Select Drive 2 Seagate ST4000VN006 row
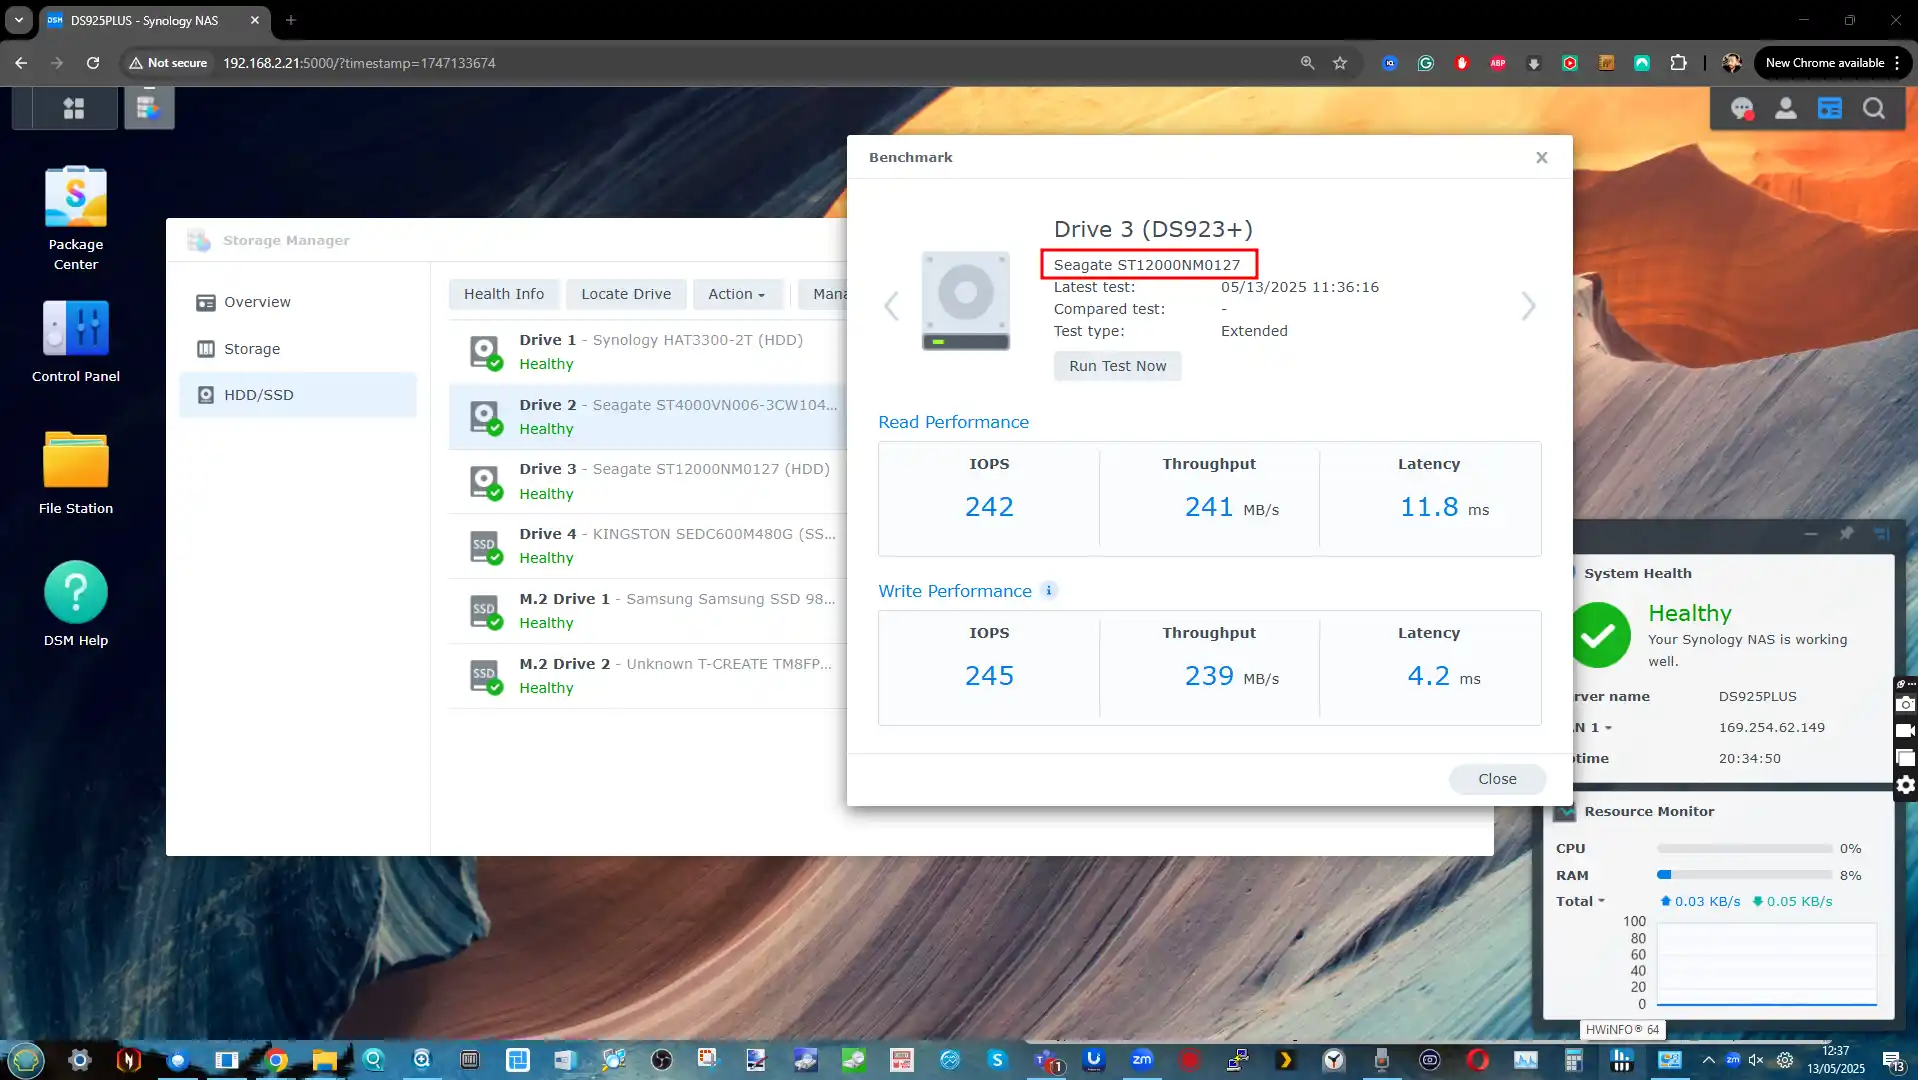The width and height of the screenshot is (1918, 1080). click(x=647, y=417)
